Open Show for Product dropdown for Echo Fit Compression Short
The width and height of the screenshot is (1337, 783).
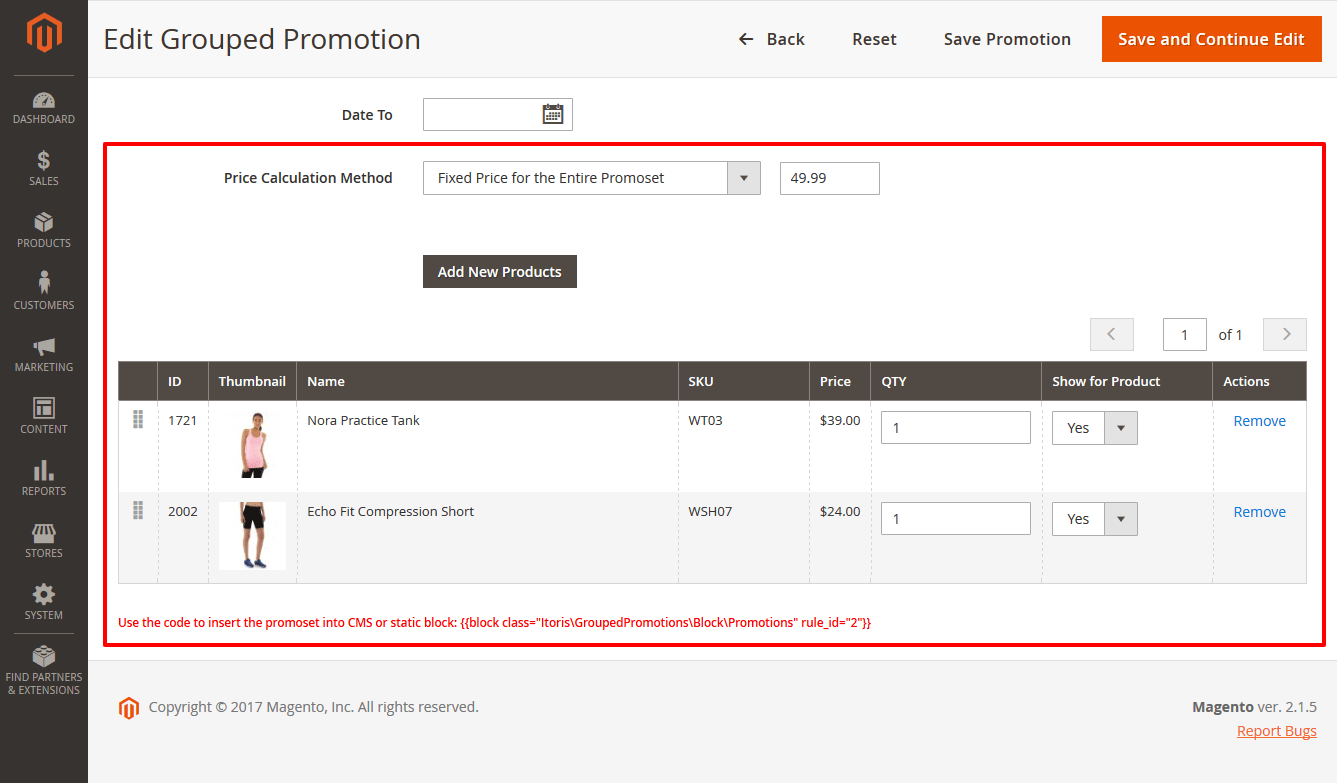[x=1120, y=518]
